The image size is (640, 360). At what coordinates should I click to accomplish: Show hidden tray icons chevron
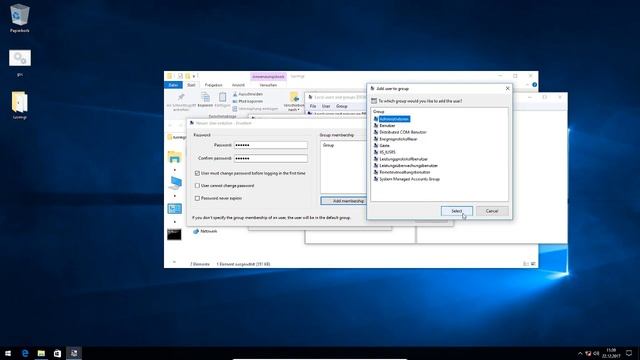(x=580, y=353)
